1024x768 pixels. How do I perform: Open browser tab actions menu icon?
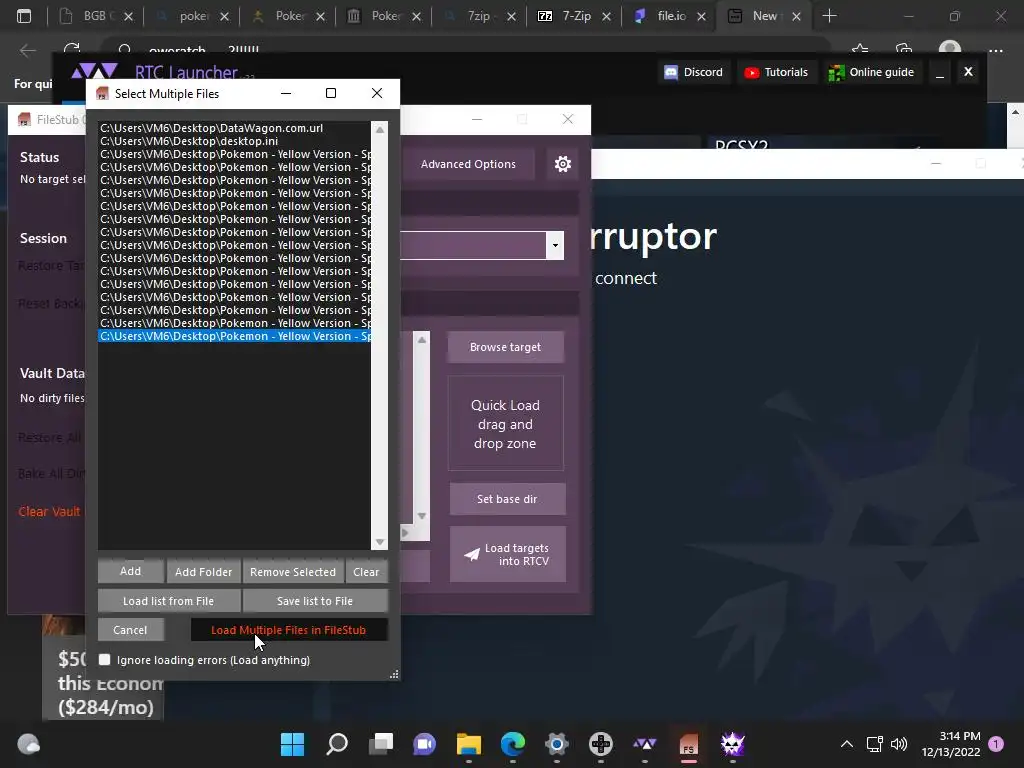coord(24,16)
